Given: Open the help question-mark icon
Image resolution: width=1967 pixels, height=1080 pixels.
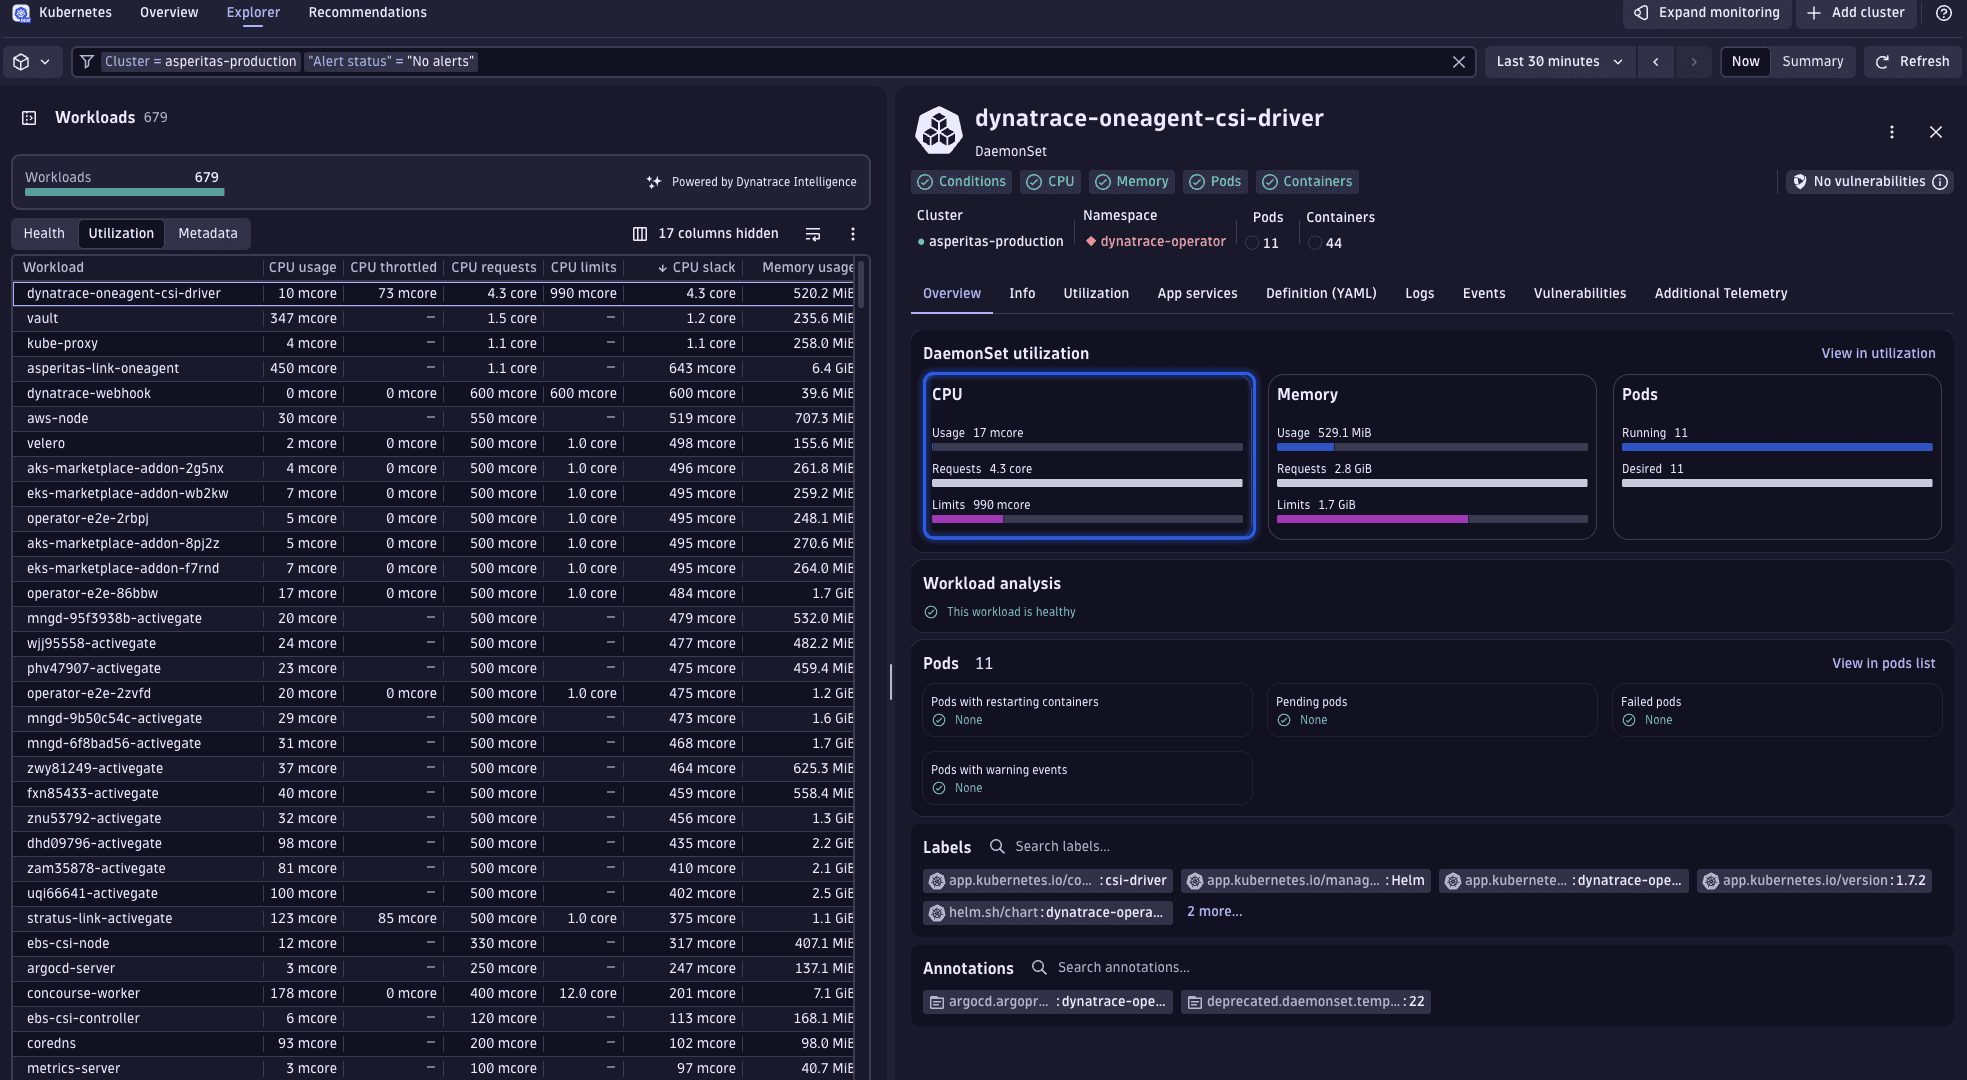Looking at the screenshot, I should click(x=1943, y=13).
